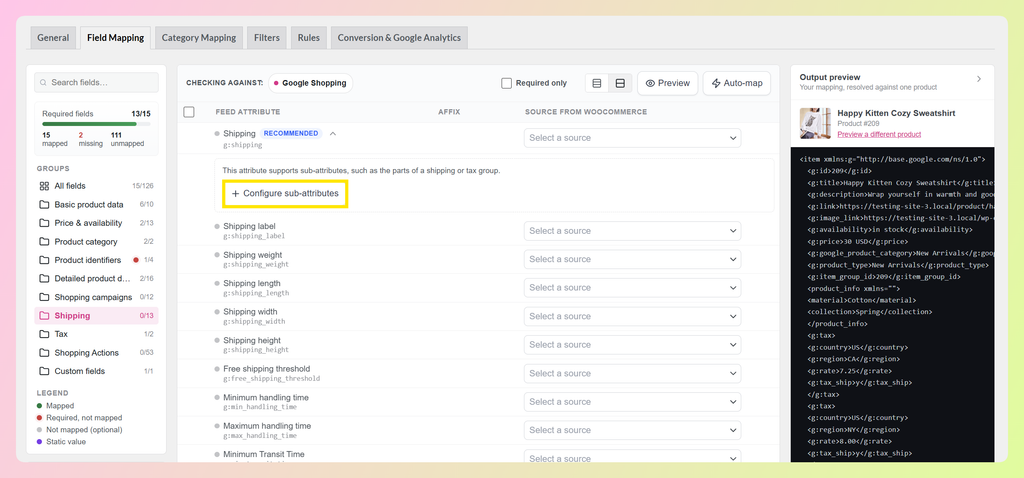This screenshot has width=1024, height=478.
Task: Click the purple Static value legend dot
Action: click(40, 442)
